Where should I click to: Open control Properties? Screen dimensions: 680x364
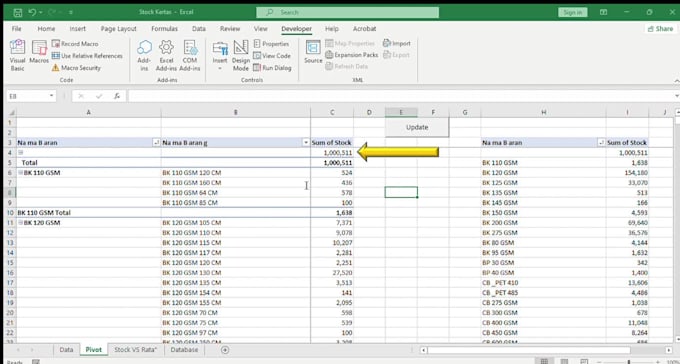(x=271, y=44)
